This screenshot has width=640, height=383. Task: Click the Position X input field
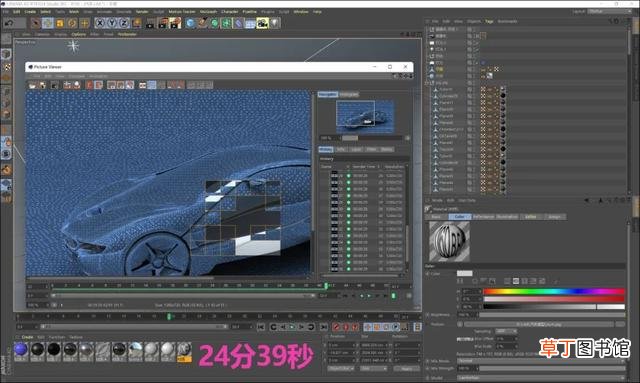342,345
